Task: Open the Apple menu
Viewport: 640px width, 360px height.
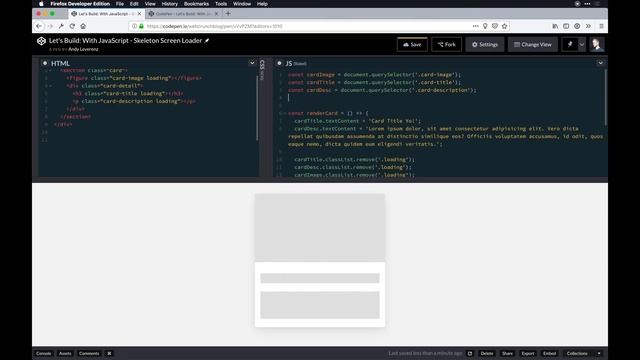Action: point(41,4)
